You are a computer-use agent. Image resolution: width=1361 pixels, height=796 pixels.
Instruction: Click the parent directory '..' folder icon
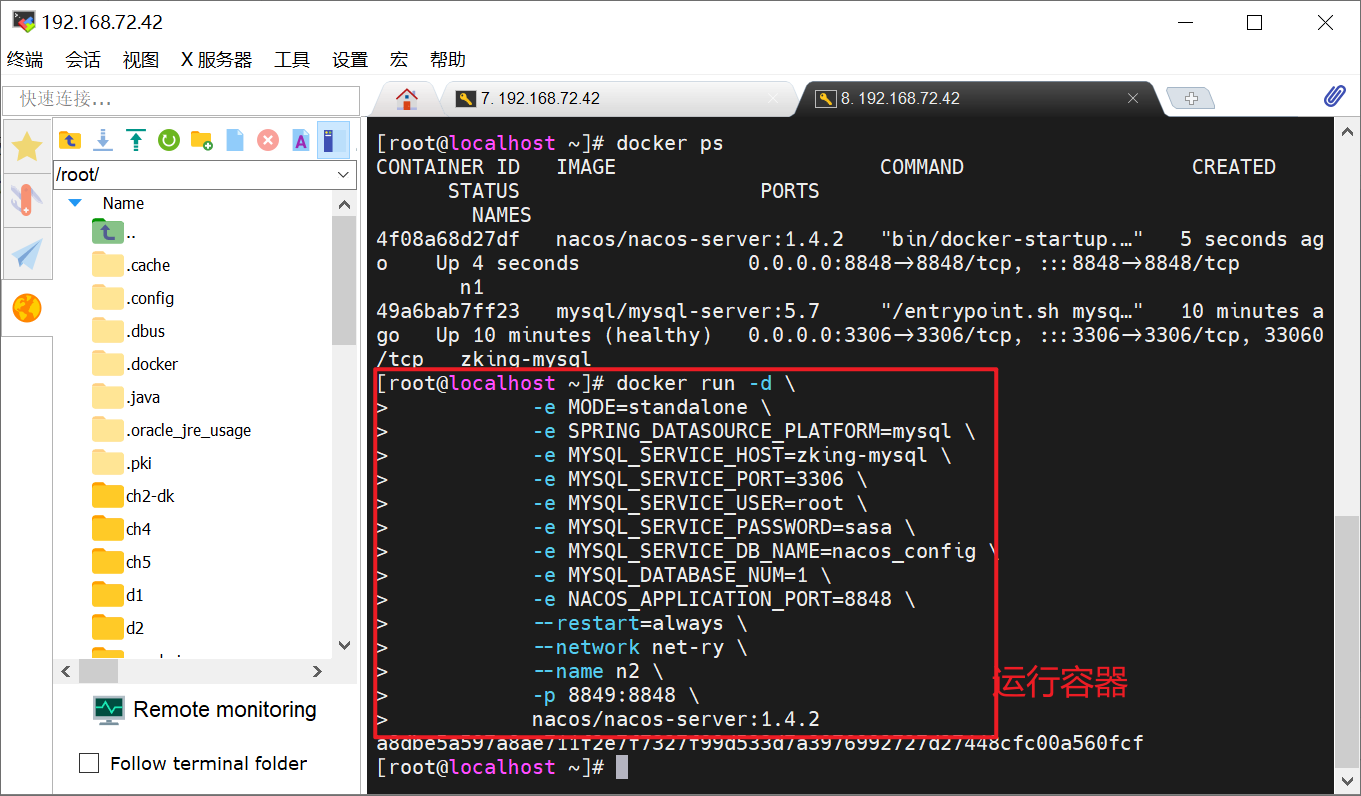point(107,232)
